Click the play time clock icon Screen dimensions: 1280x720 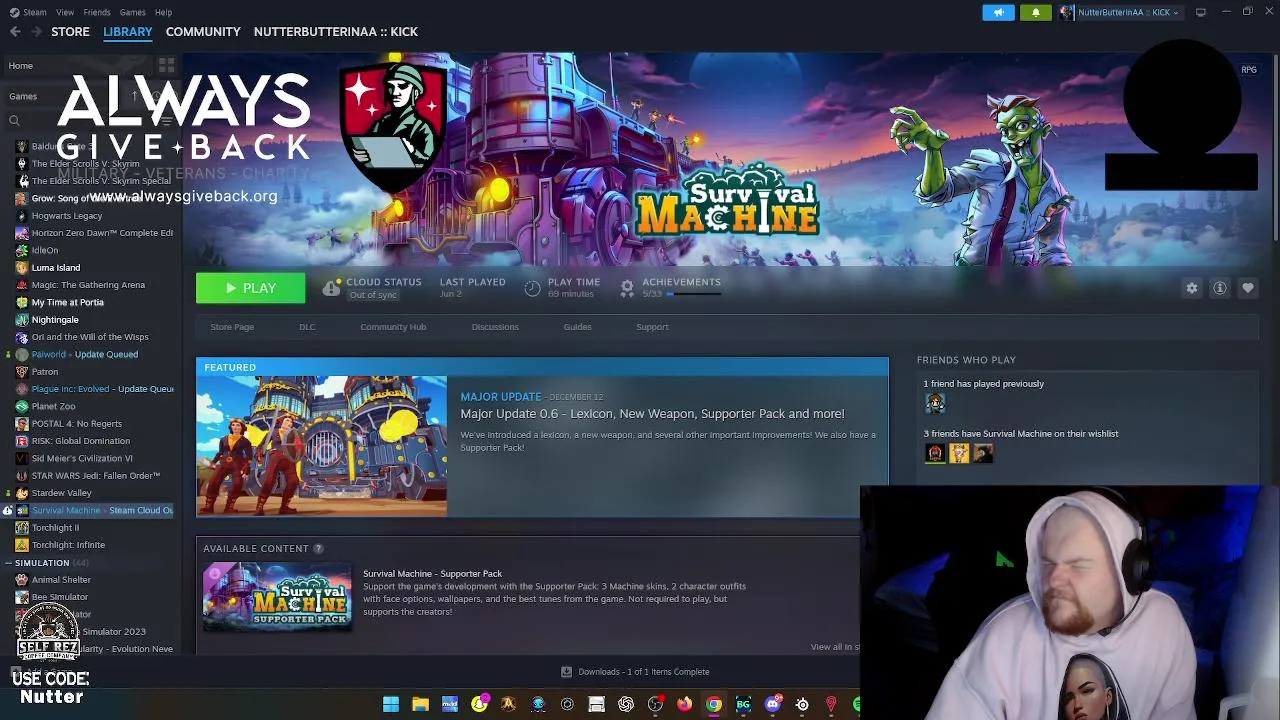(x=532, y=288)
